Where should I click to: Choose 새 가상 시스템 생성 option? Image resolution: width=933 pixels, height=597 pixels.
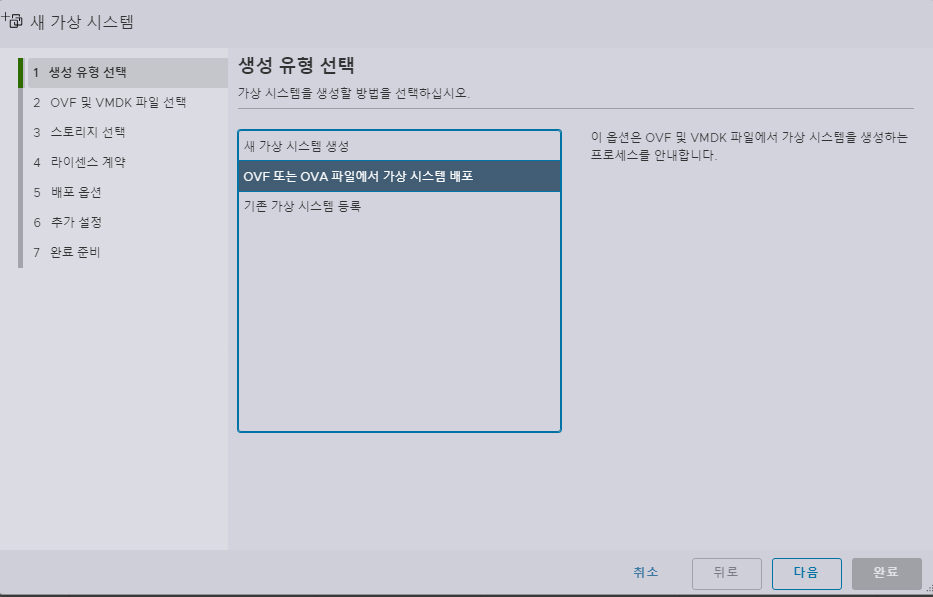399,146
